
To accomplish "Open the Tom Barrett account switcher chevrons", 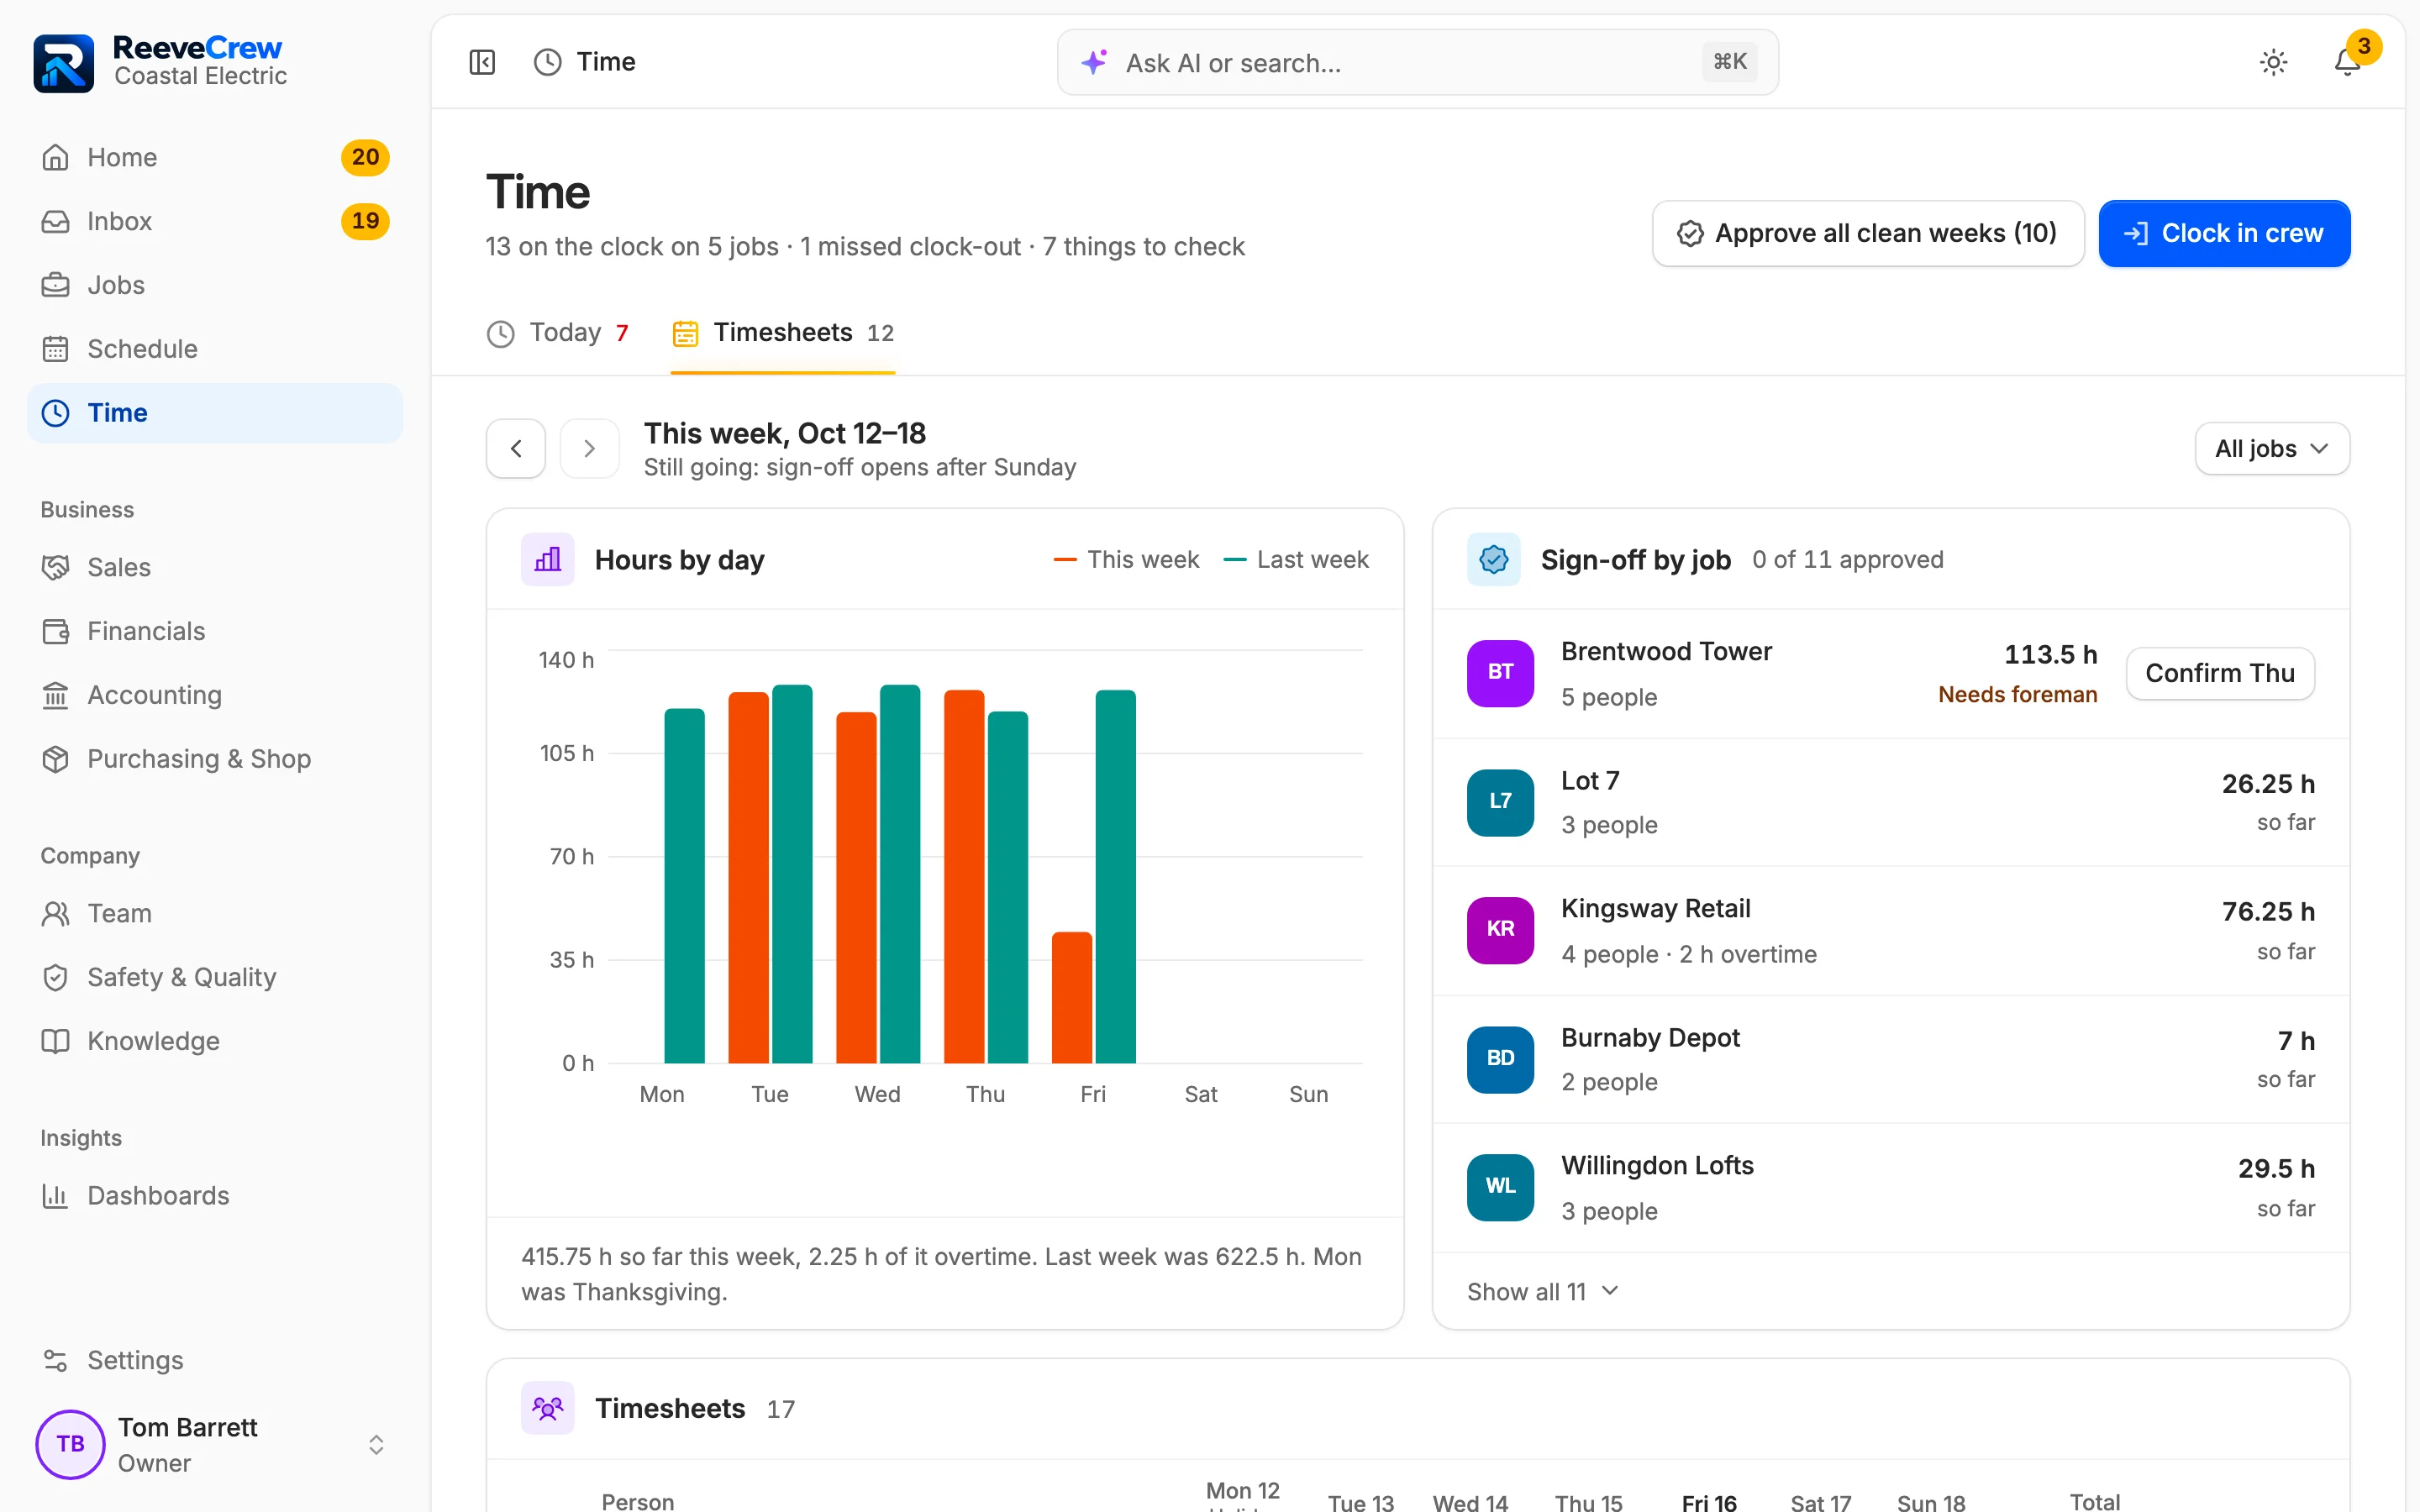I will (x=376, y=1444).
